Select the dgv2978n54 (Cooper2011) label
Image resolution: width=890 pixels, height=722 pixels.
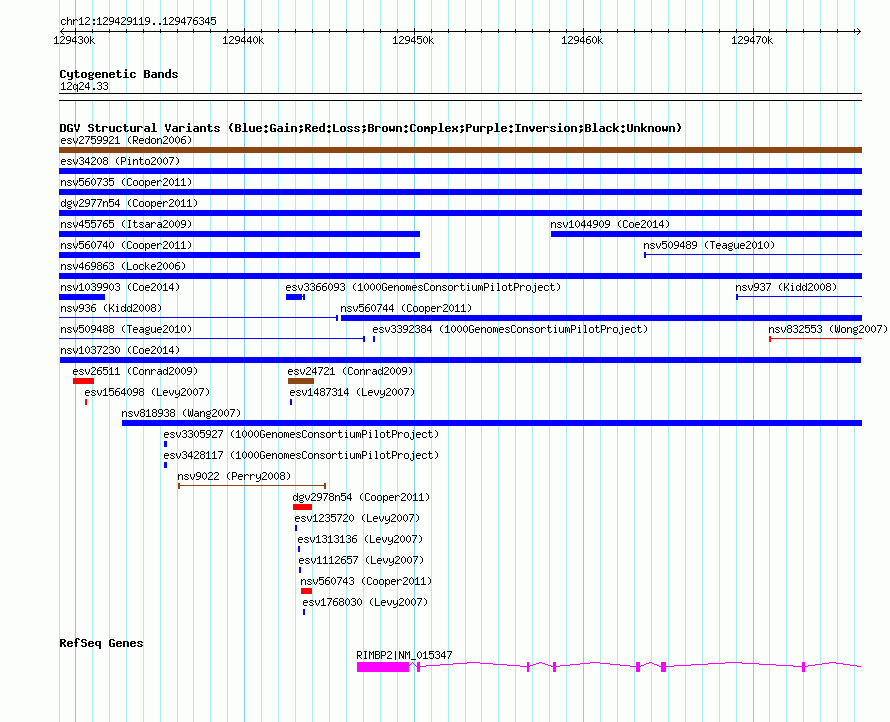coord(361,497)
